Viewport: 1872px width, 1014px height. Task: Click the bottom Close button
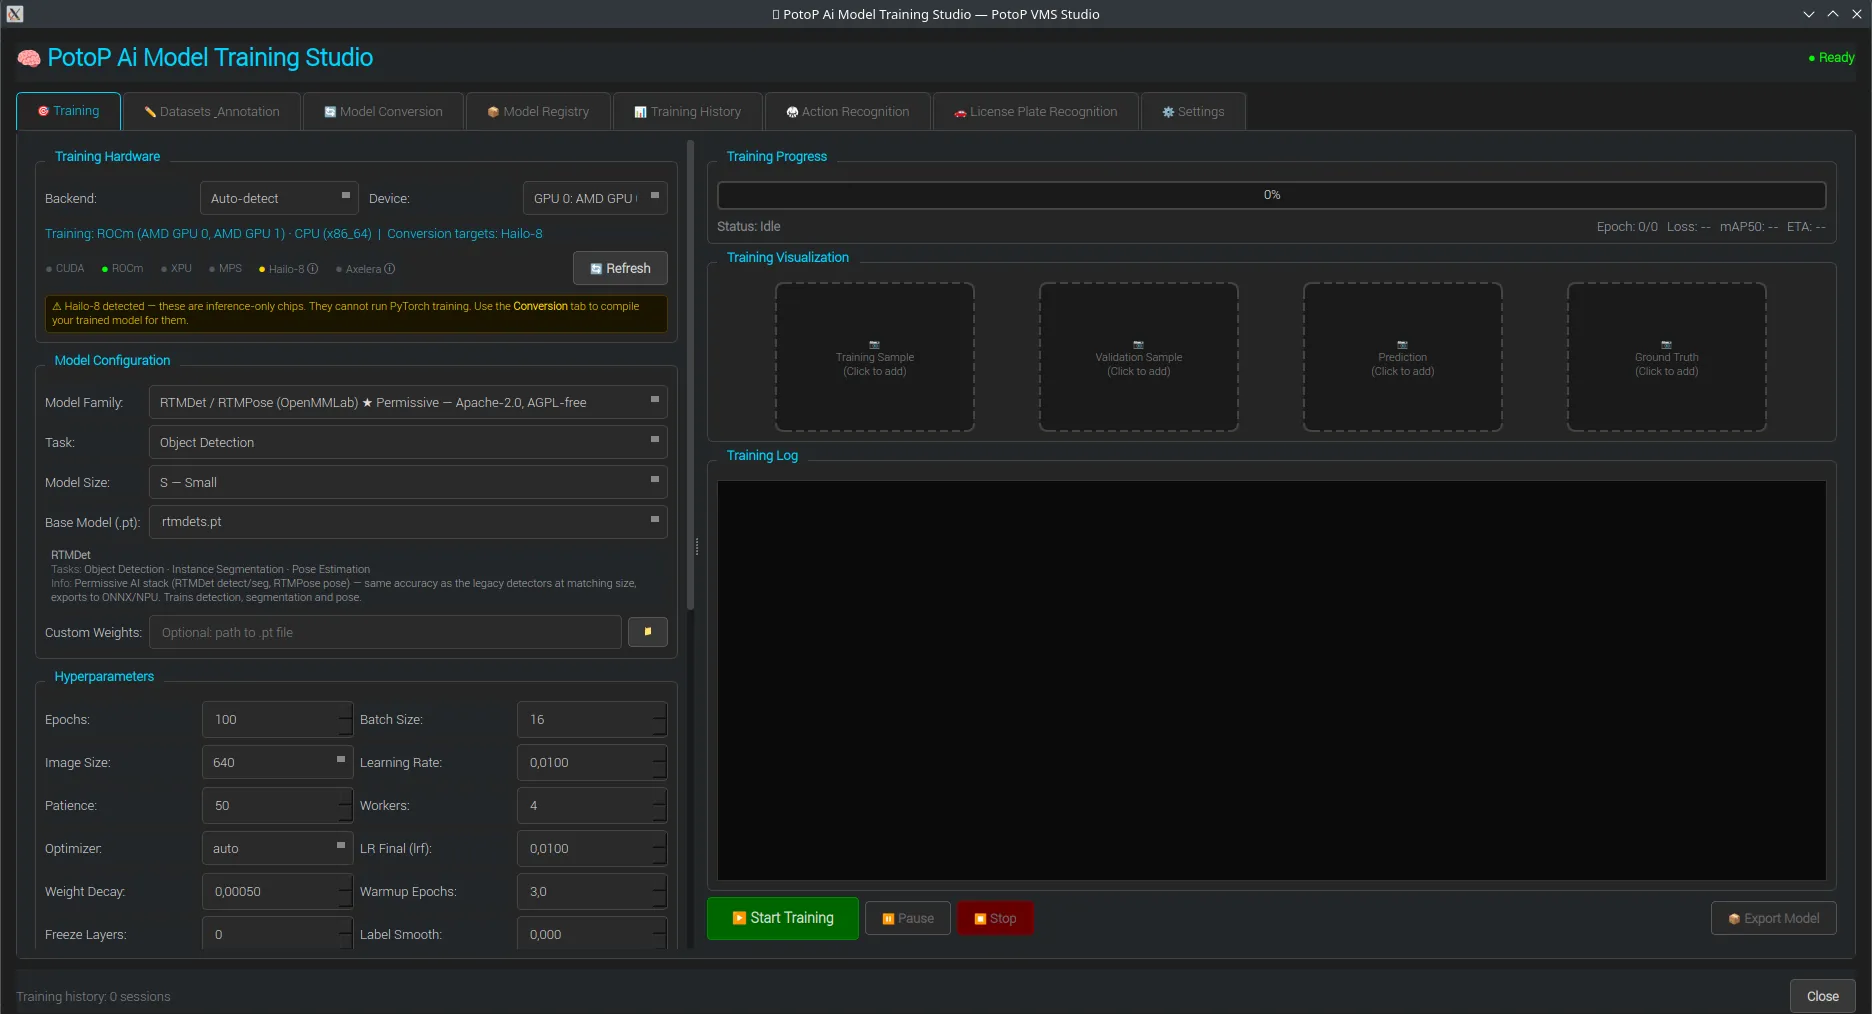pos(1822,996)
